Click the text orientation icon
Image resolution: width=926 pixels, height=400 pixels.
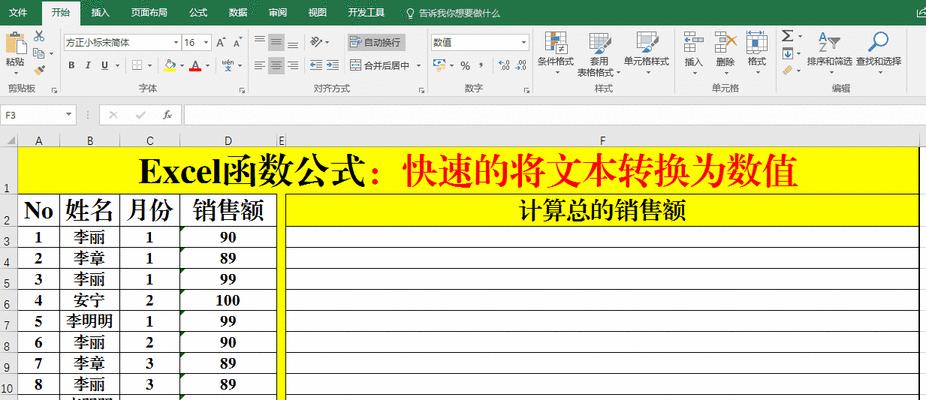[x=317, y=42]
